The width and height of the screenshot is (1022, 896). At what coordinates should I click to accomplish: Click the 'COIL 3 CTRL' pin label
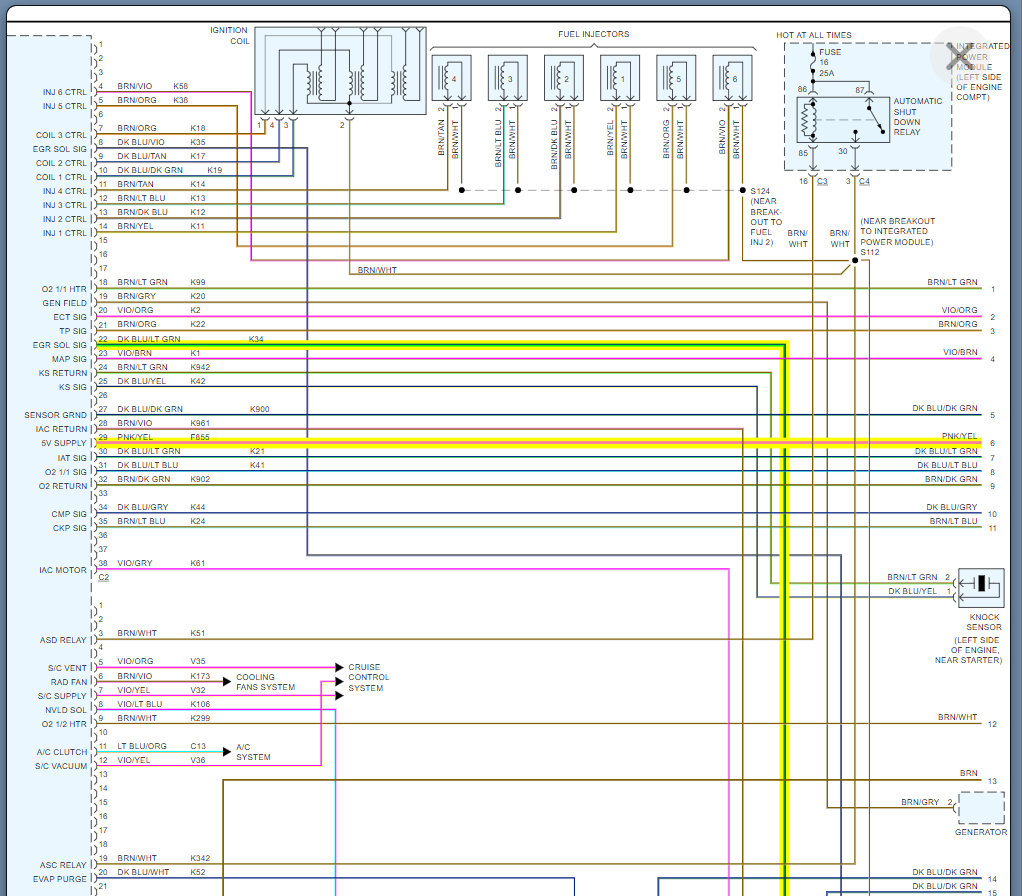pos(61,135)
